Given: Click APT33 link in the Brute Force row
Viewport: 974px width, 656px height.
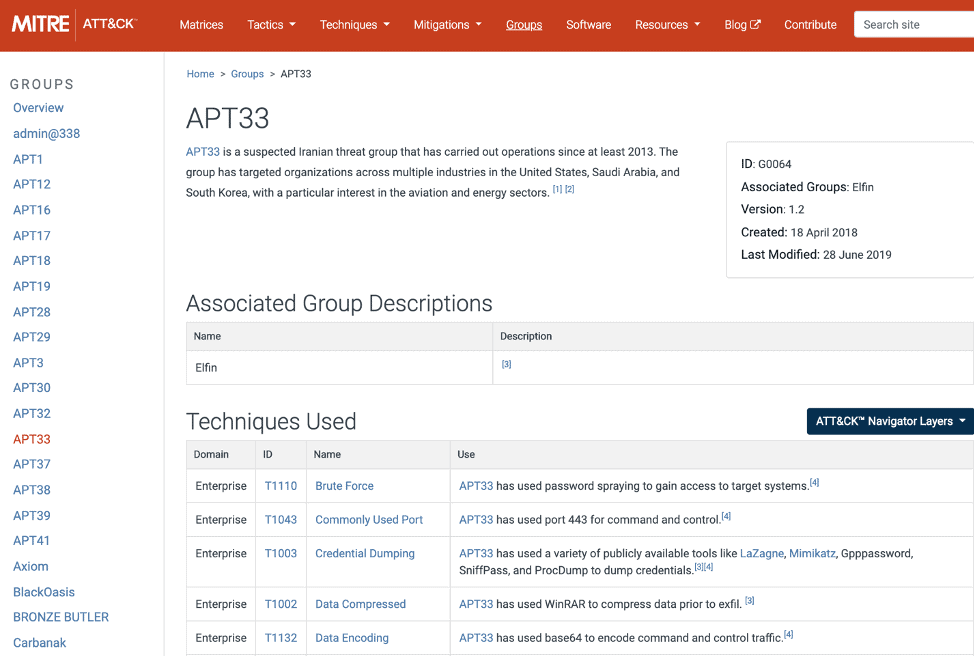Looking at the screenshot, I should click(476, 486).
